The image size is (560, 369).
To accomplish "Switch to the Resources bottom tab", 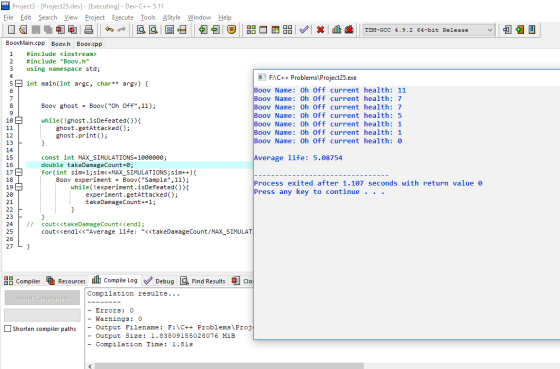I will tap(66, 281).
